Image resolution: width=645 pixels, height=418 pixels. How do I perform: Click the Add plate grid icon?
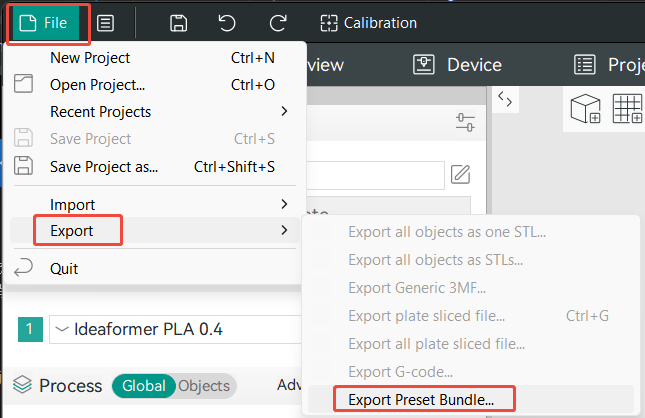click(x=627, y=109)
